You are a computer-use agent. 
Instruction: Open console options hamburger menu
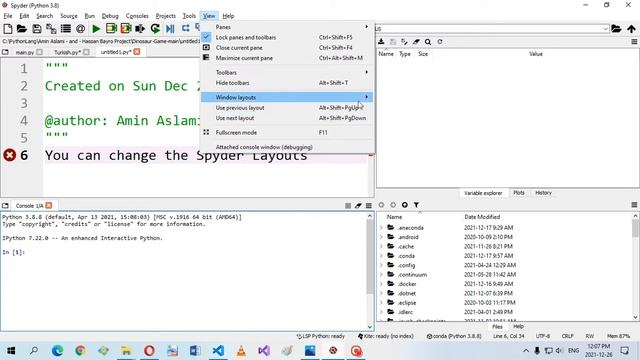pyautogui.click(x=369, y=206)
